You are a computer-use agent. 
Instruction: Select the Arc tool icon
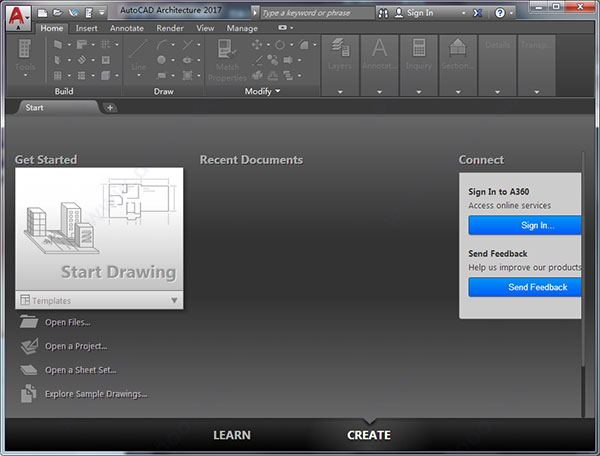(161, 44)
